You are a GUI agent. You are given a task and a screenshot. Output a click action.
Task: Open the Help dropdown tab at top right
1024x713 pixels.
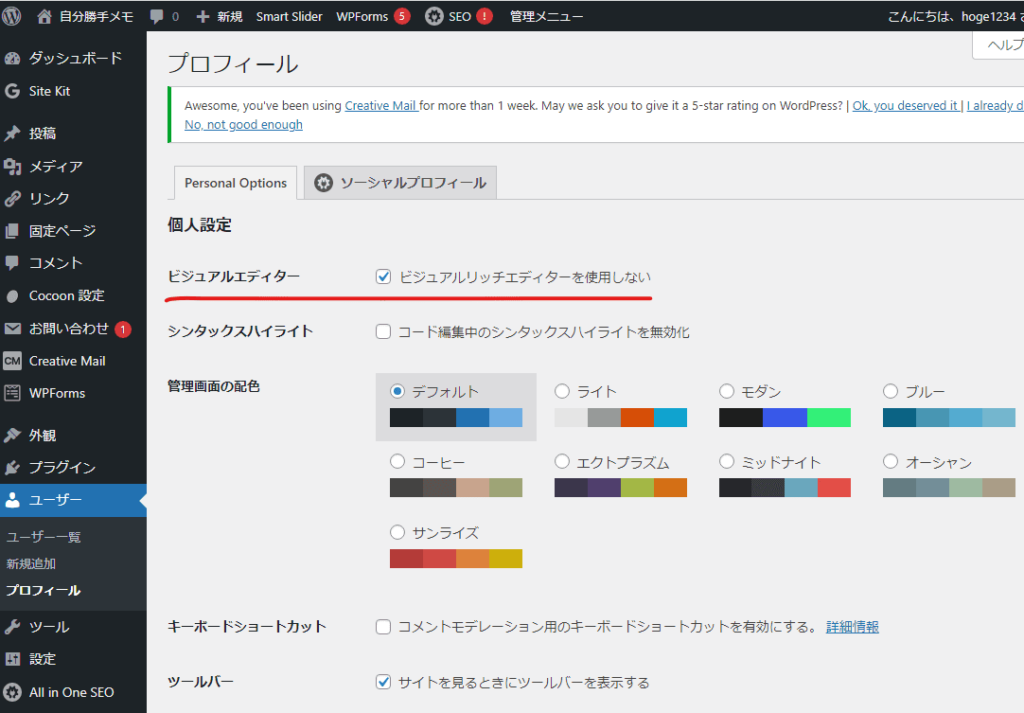pos(1000,45)
